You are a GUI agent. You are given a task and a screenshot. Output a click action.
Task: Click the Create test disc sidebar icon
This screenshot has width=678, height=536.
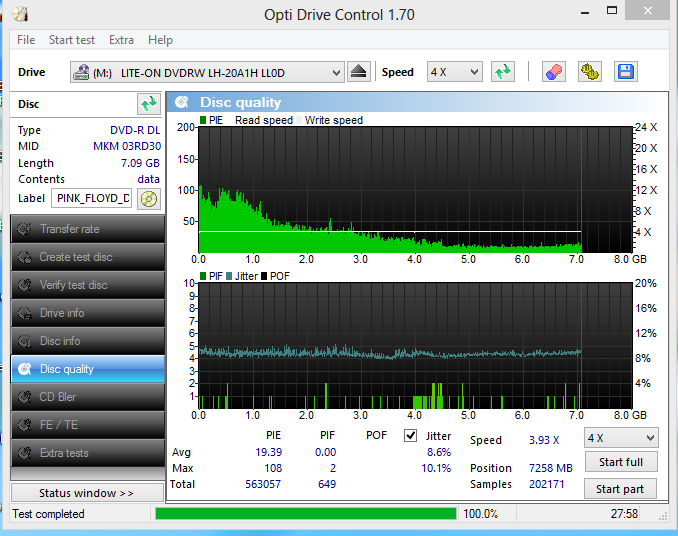(x=25, y=257)
